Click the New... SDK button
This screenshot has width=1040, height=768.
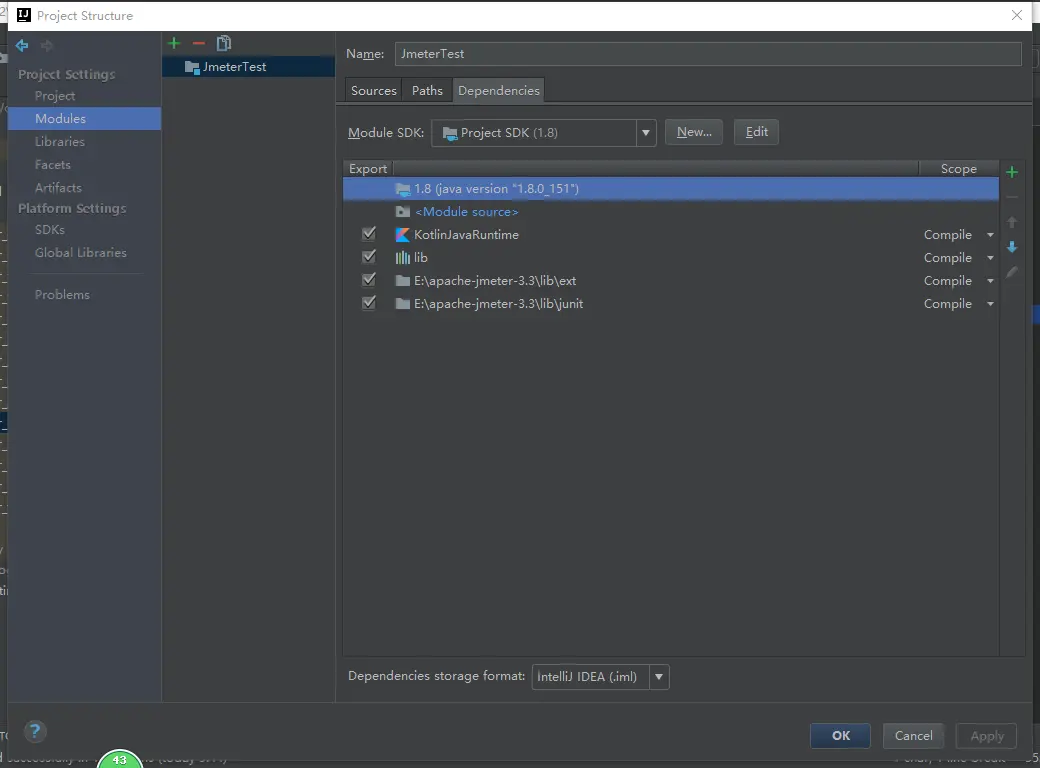[x=694, y=132]
